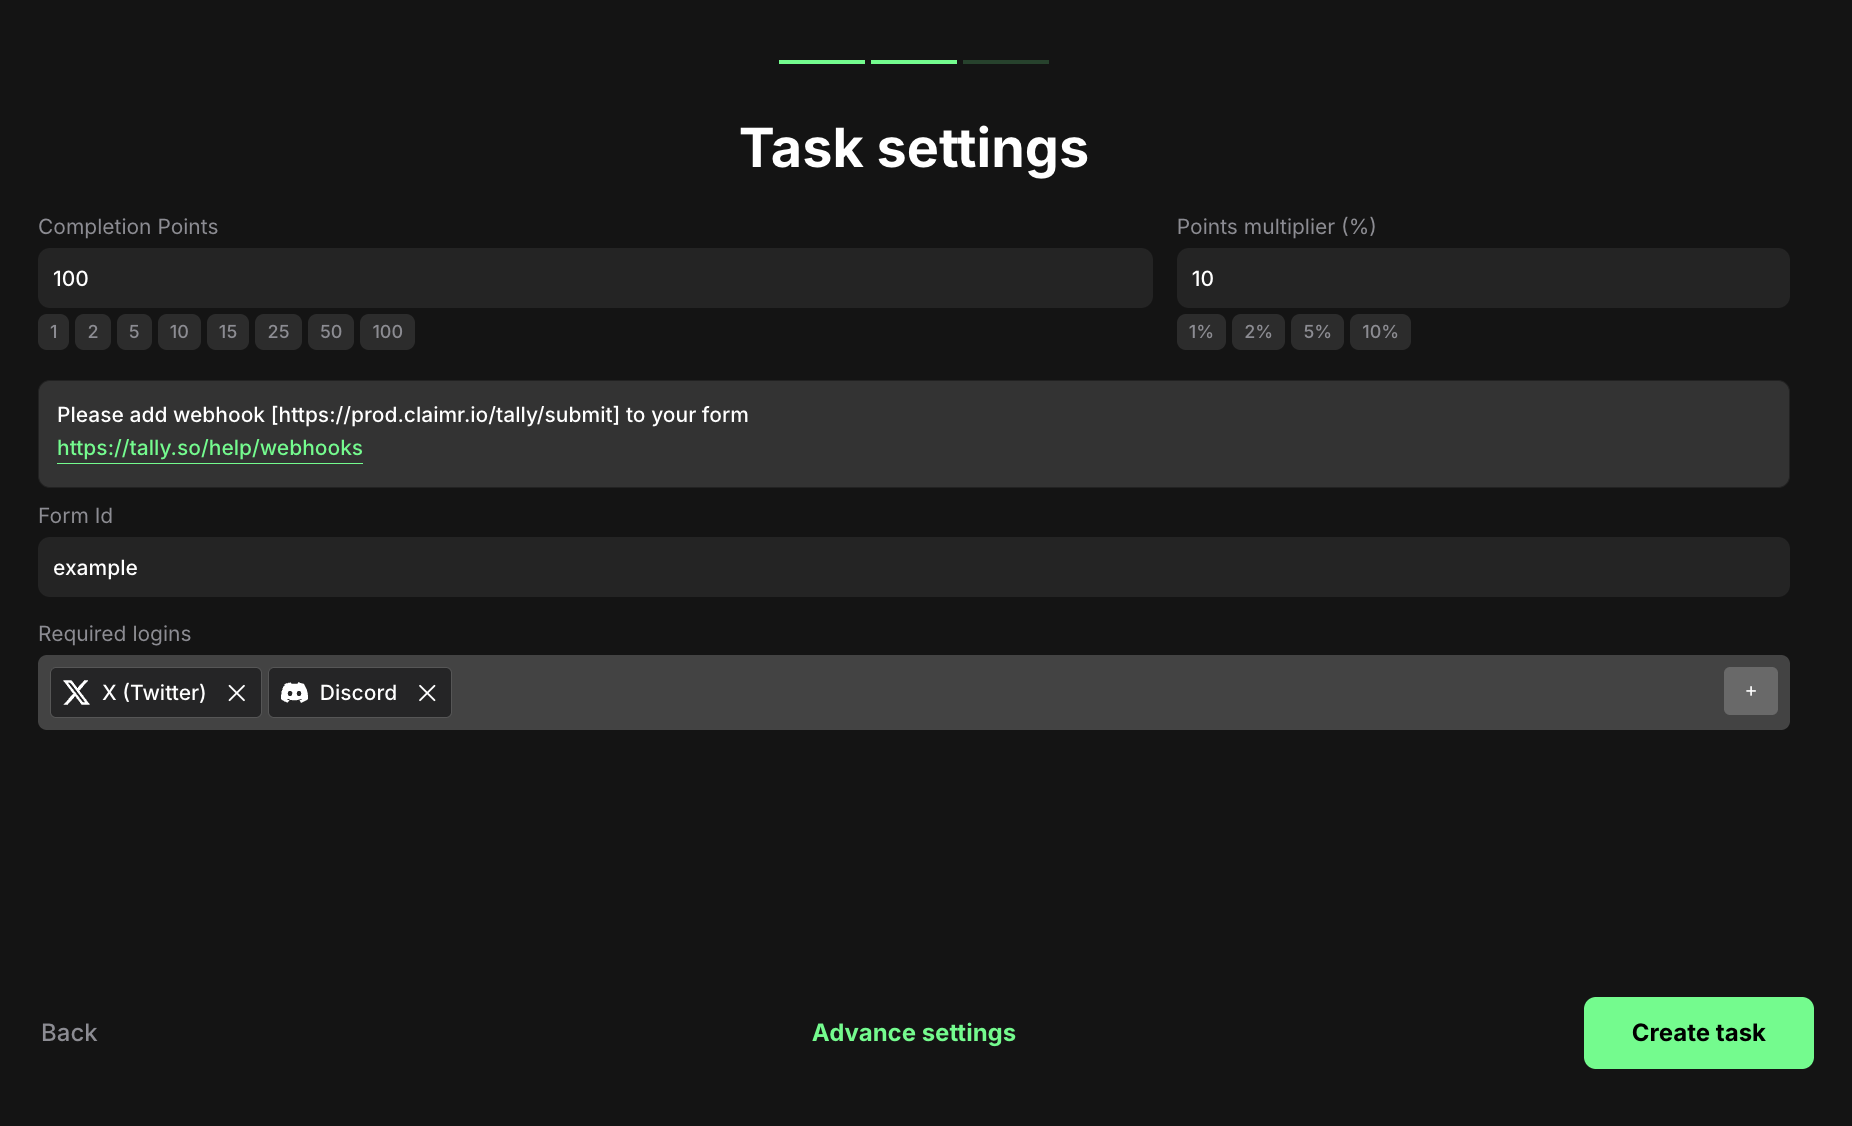
Task: Click the X (Twitter) login tag label
Action: (154, 692)
